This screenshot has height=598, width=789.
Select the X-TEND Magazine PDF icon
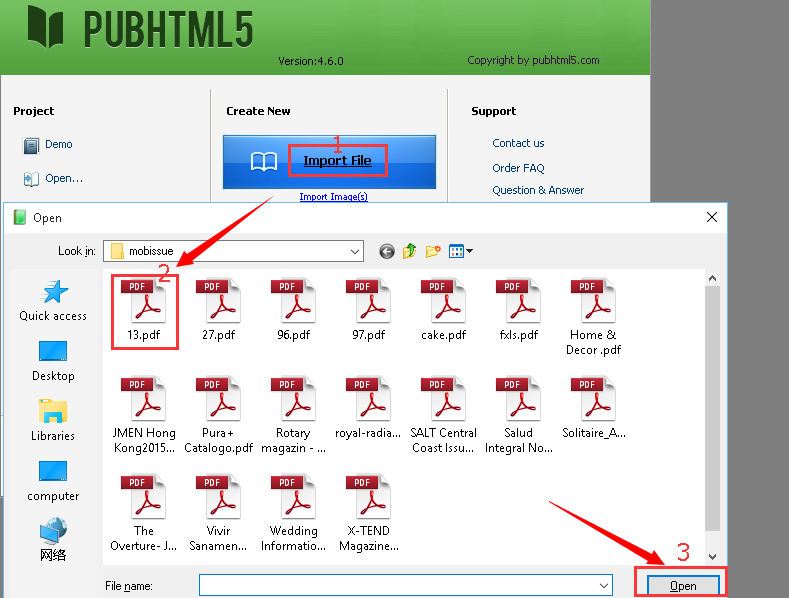(x=368, y=496)
